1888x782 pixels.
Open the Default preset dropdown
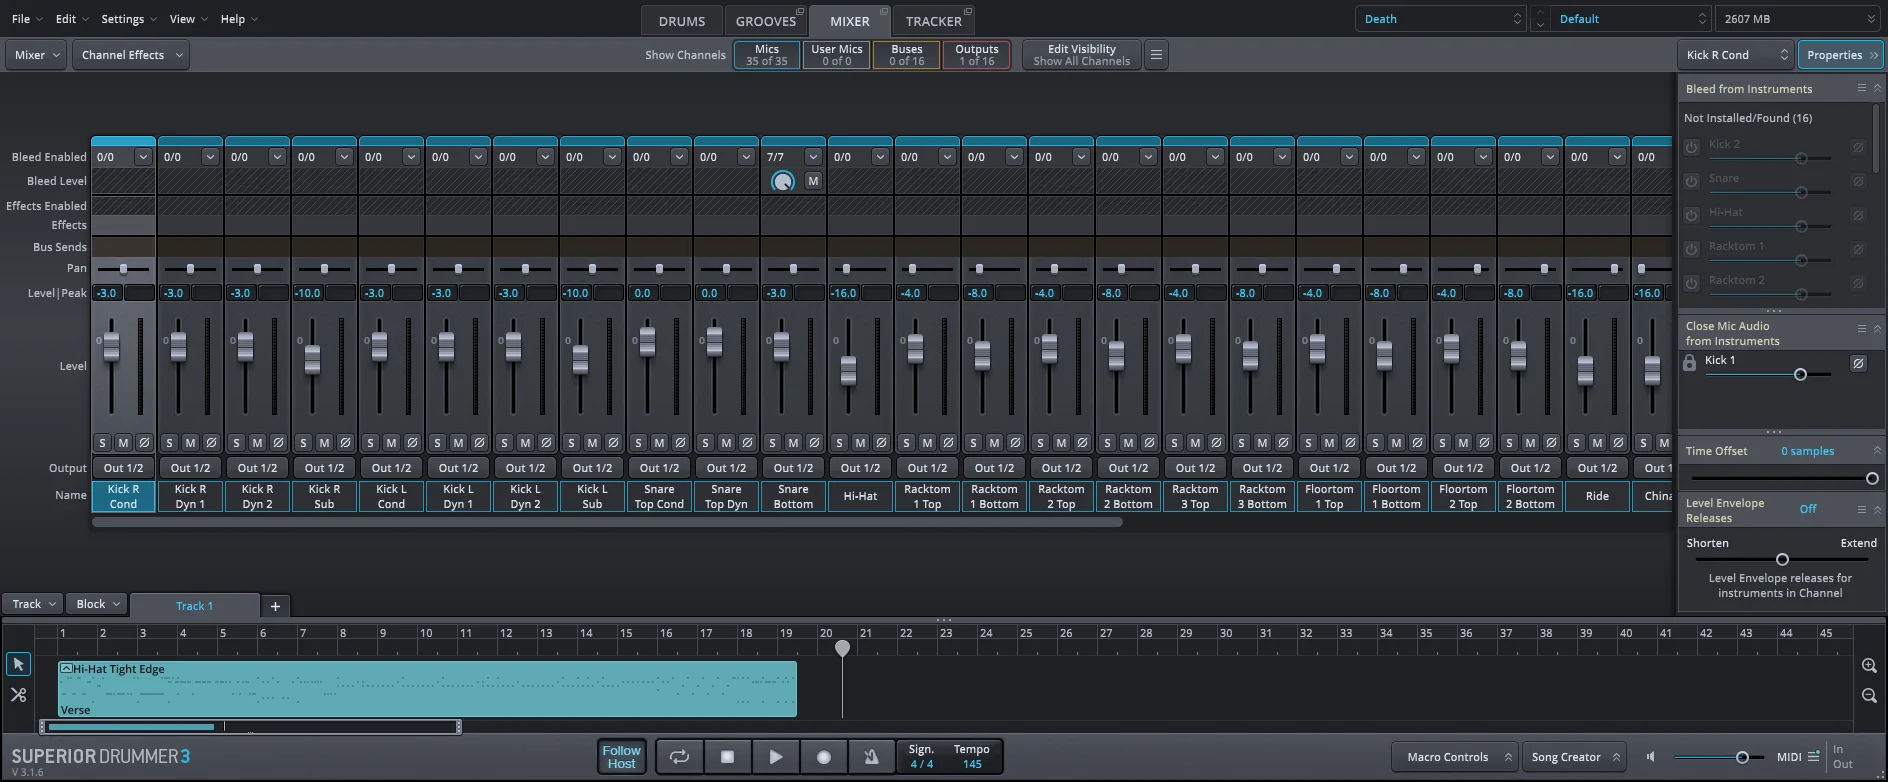1630,19
